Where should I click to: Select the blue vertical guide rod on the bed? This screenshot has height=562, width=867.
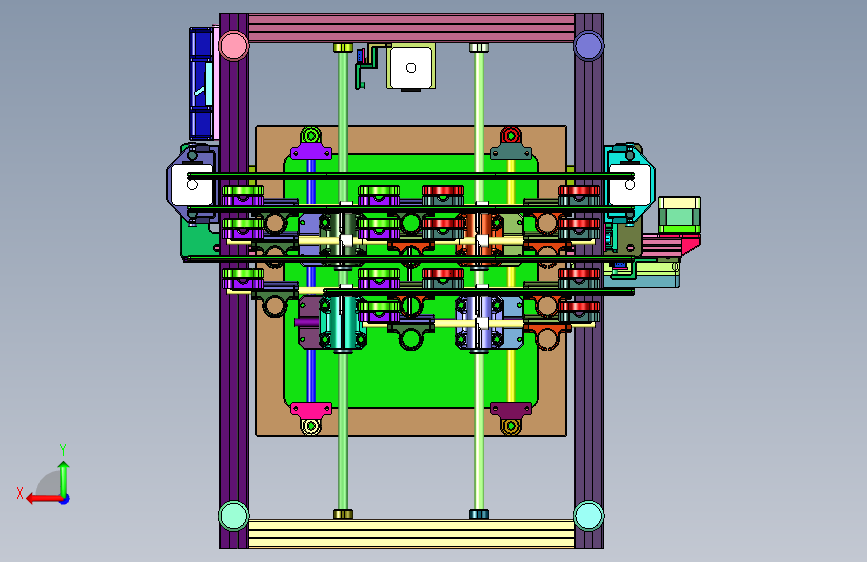coord(311,376)
